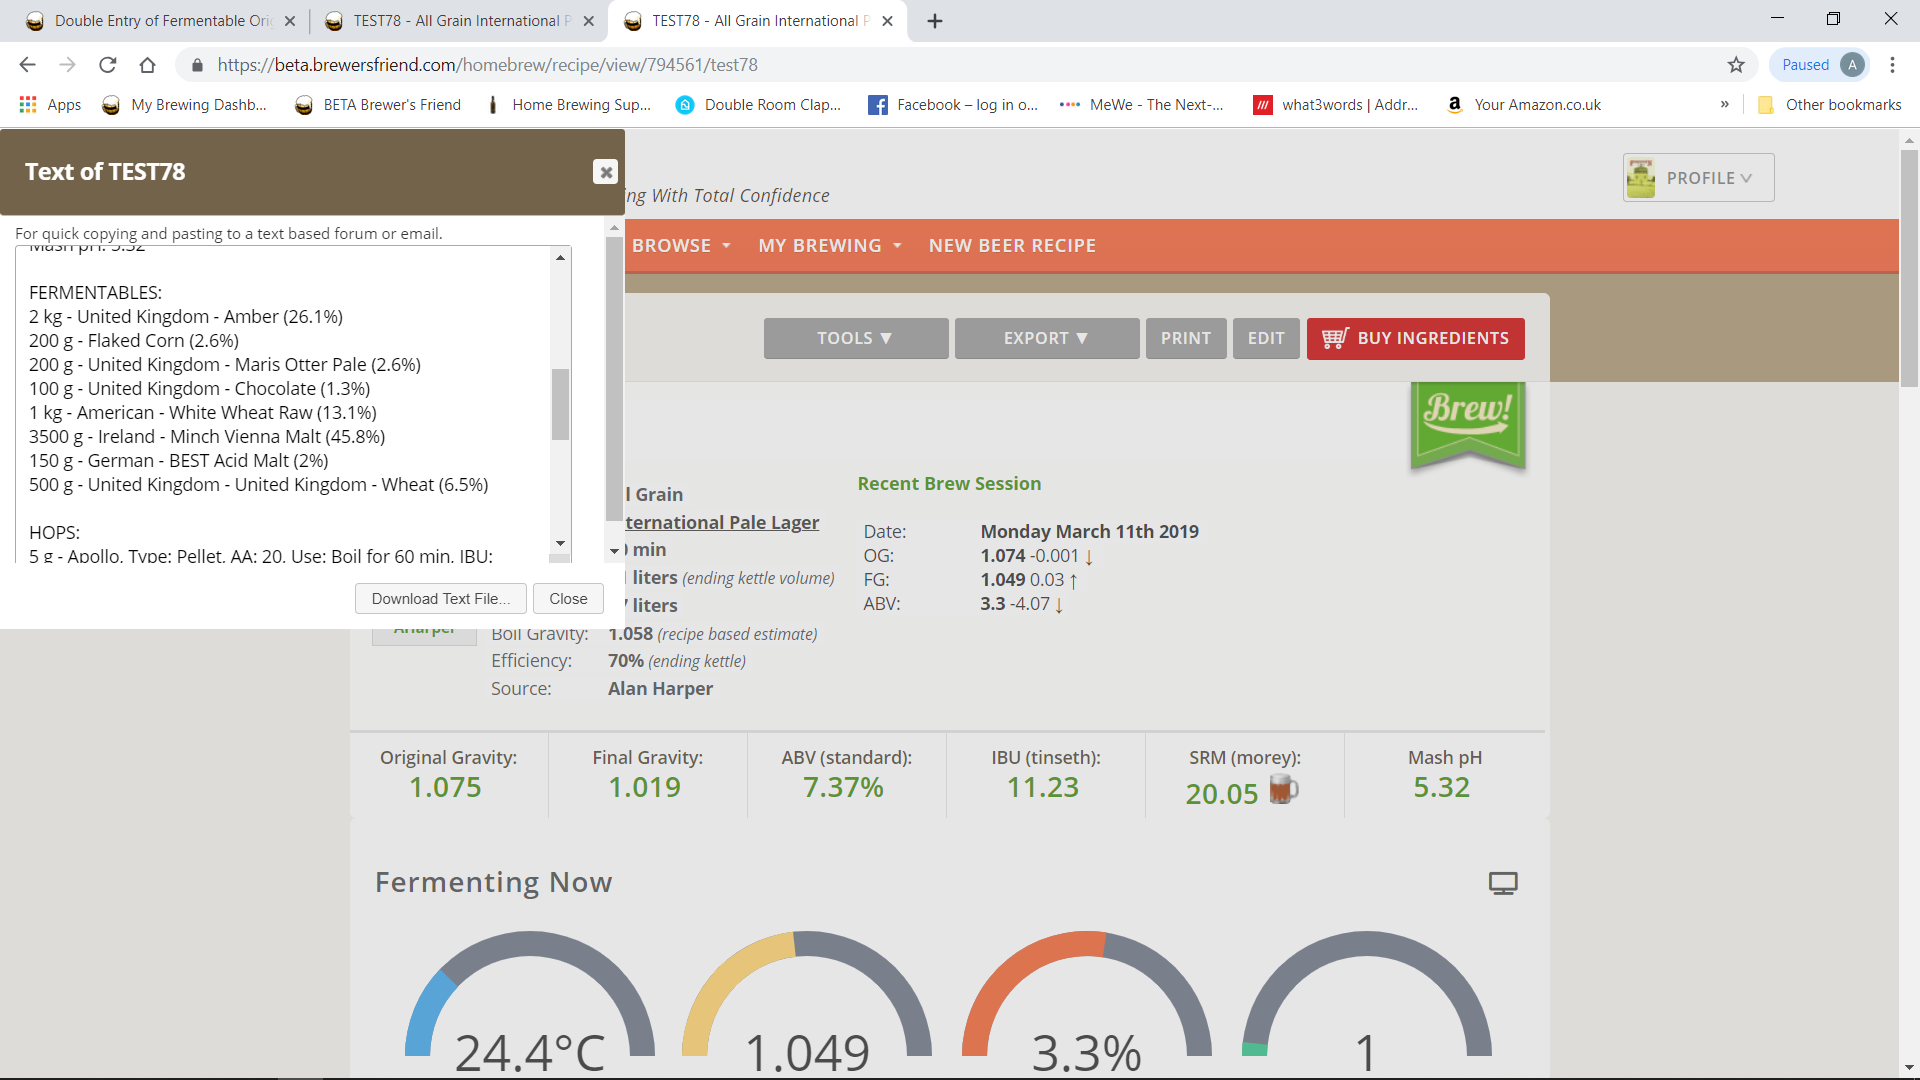The width and height of the screenshot is (1920, 1080).
Task: Open Double Room Clap bookmark
Action: click(759, 105)
